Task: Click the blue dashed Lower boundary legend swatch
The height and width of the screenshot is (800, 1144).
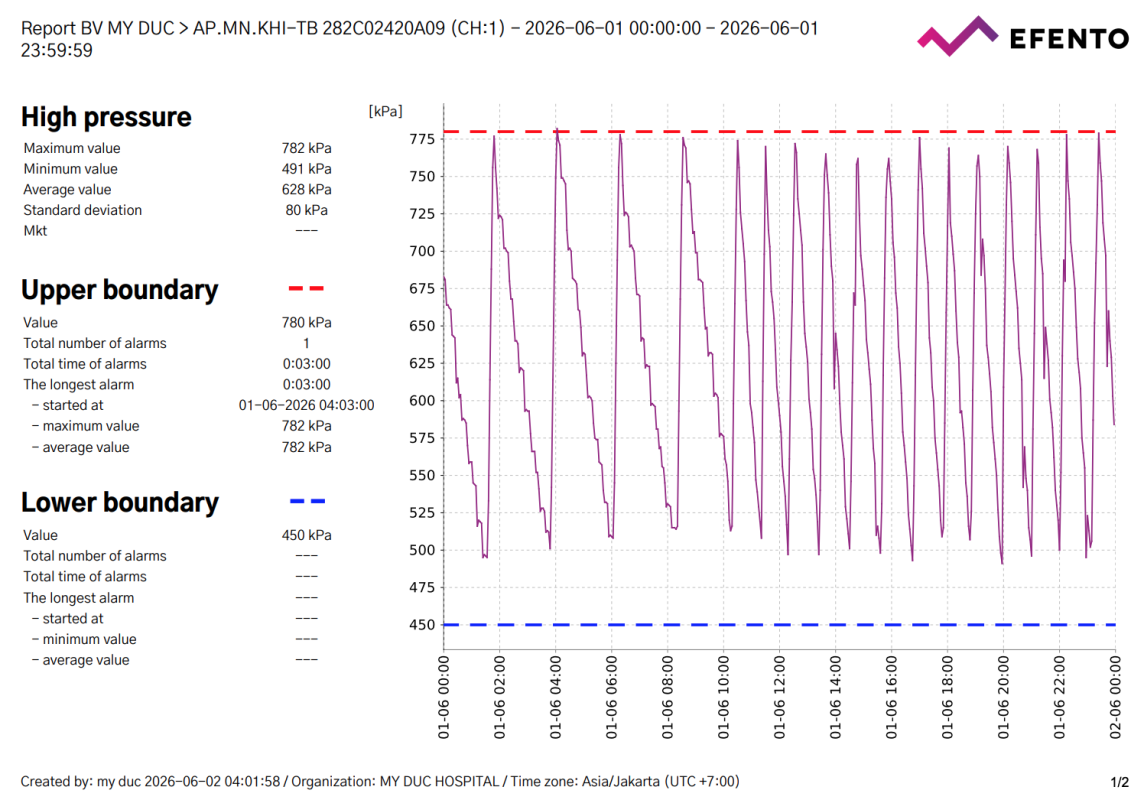Action: tap(307, 501)
